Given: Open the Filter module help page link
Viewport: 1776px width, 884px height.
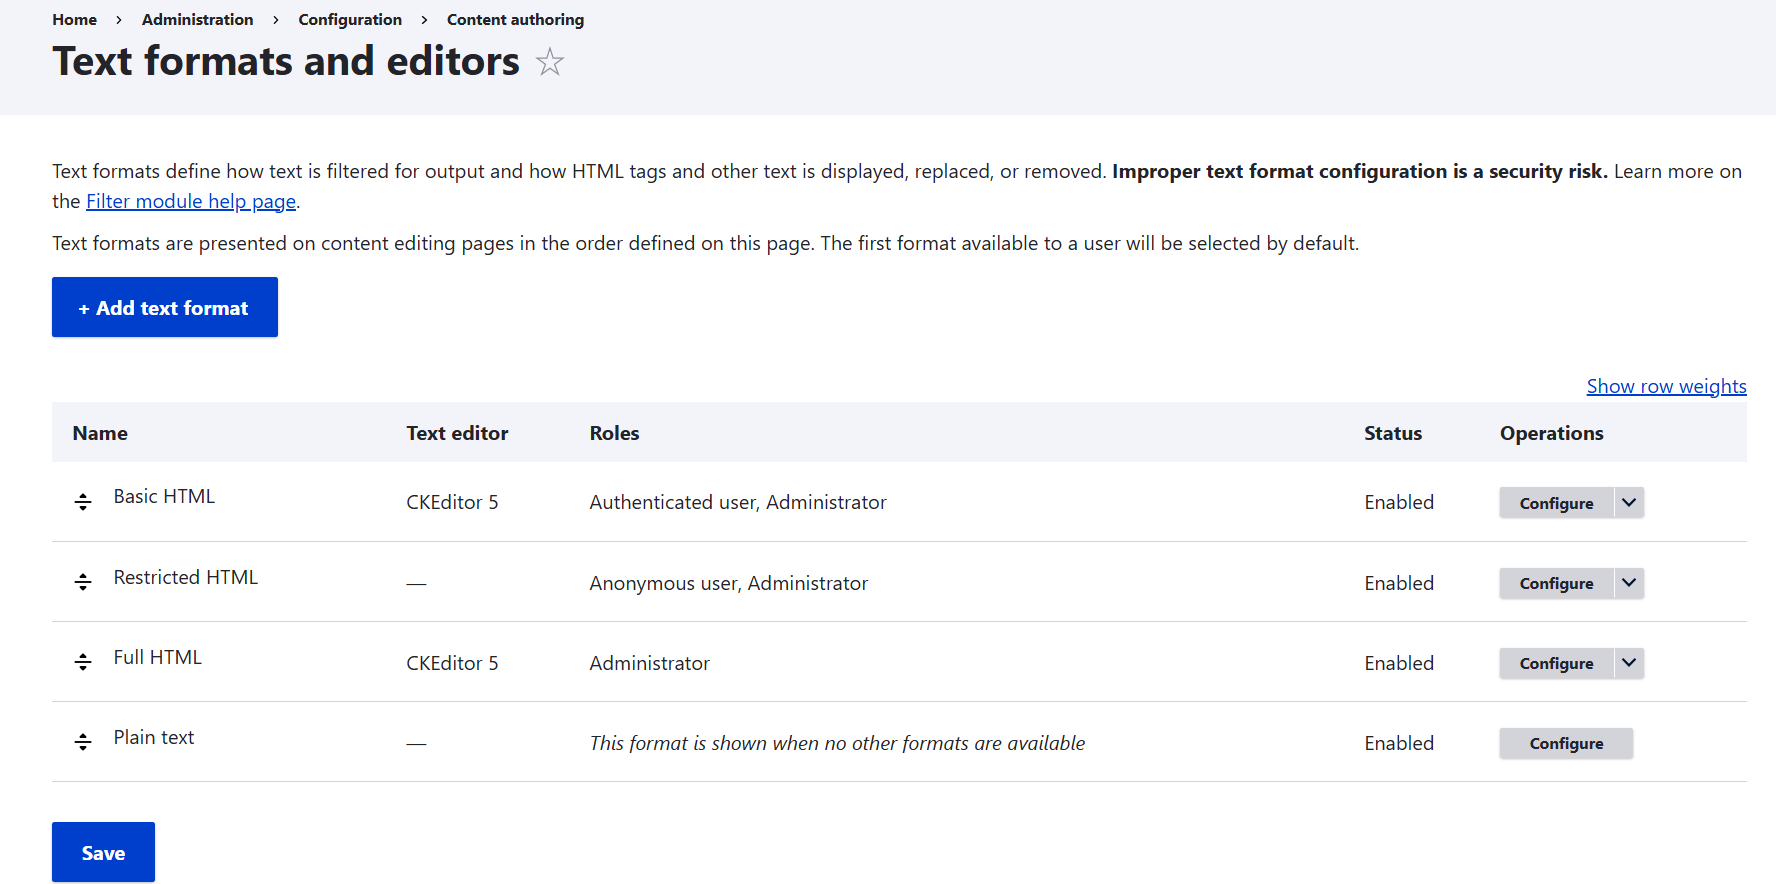Looking at the screenshot, I should click(191, 201).
